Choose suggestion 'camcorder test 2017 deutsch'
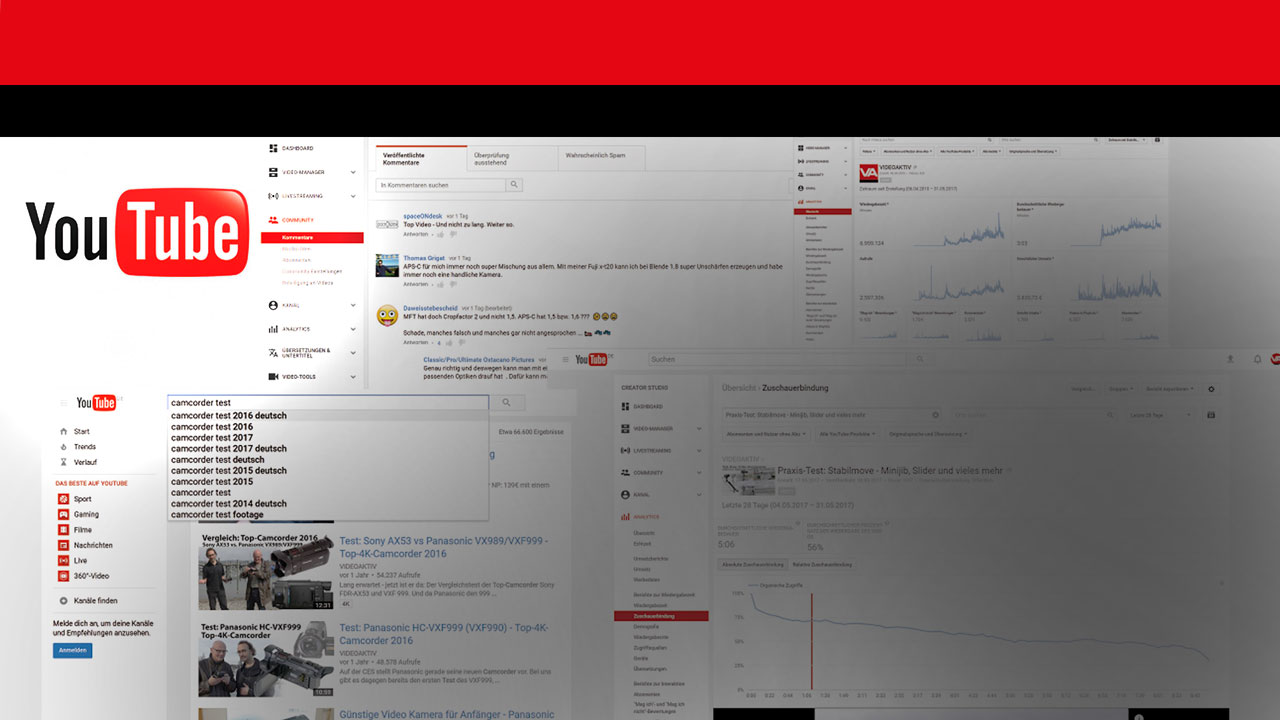Viewport: 1280px width, 720px height. pos(228,449)
